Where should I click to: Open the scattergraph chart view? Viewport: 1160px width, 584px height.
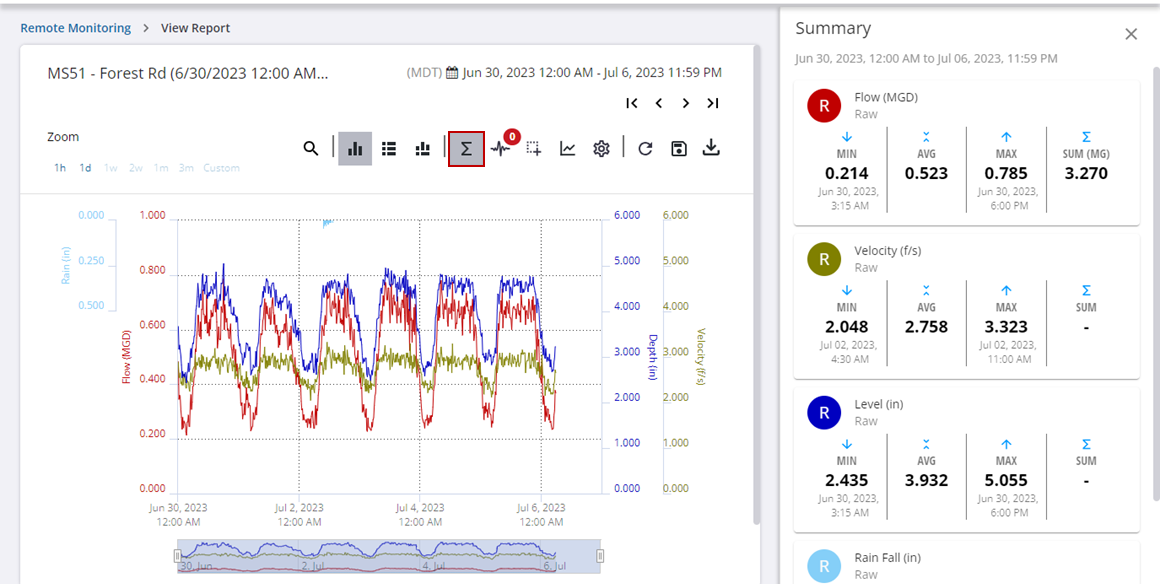(x=422, y=149)
